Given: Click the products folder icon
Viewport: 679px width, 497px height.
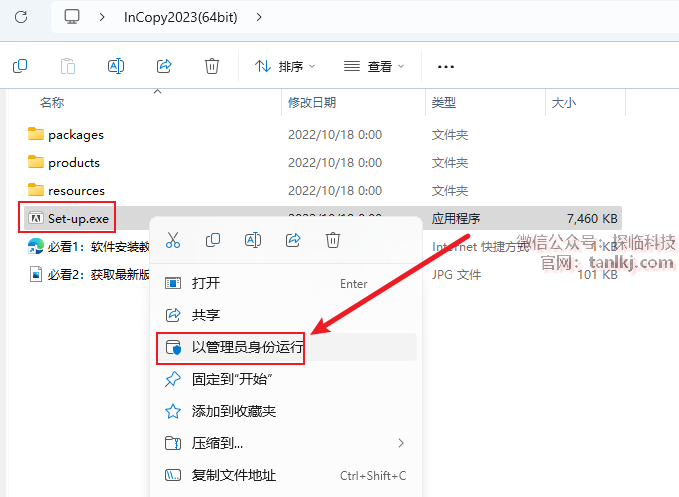Looking at the screenshot, I should (x=36, y=162).
